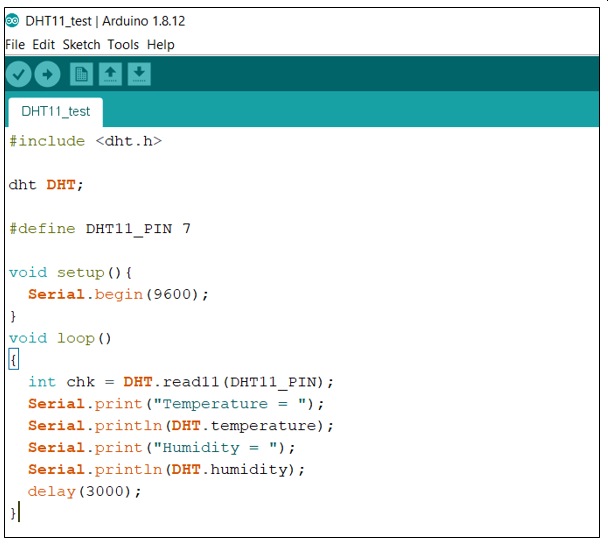Open the Sketch menu

coord(81,45)
